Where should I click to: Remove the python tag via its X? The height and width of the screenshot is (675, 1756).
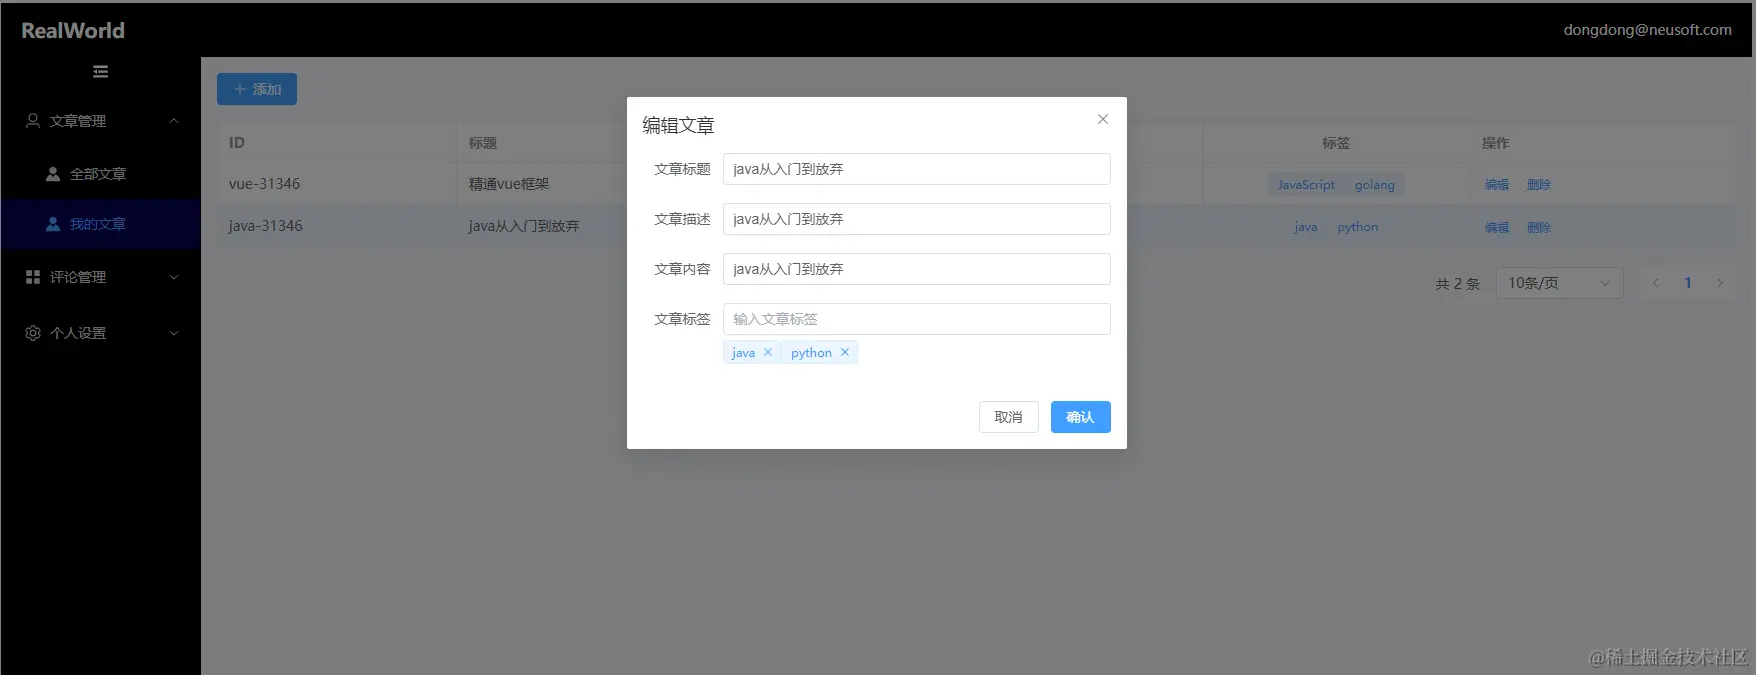[845, 352]
